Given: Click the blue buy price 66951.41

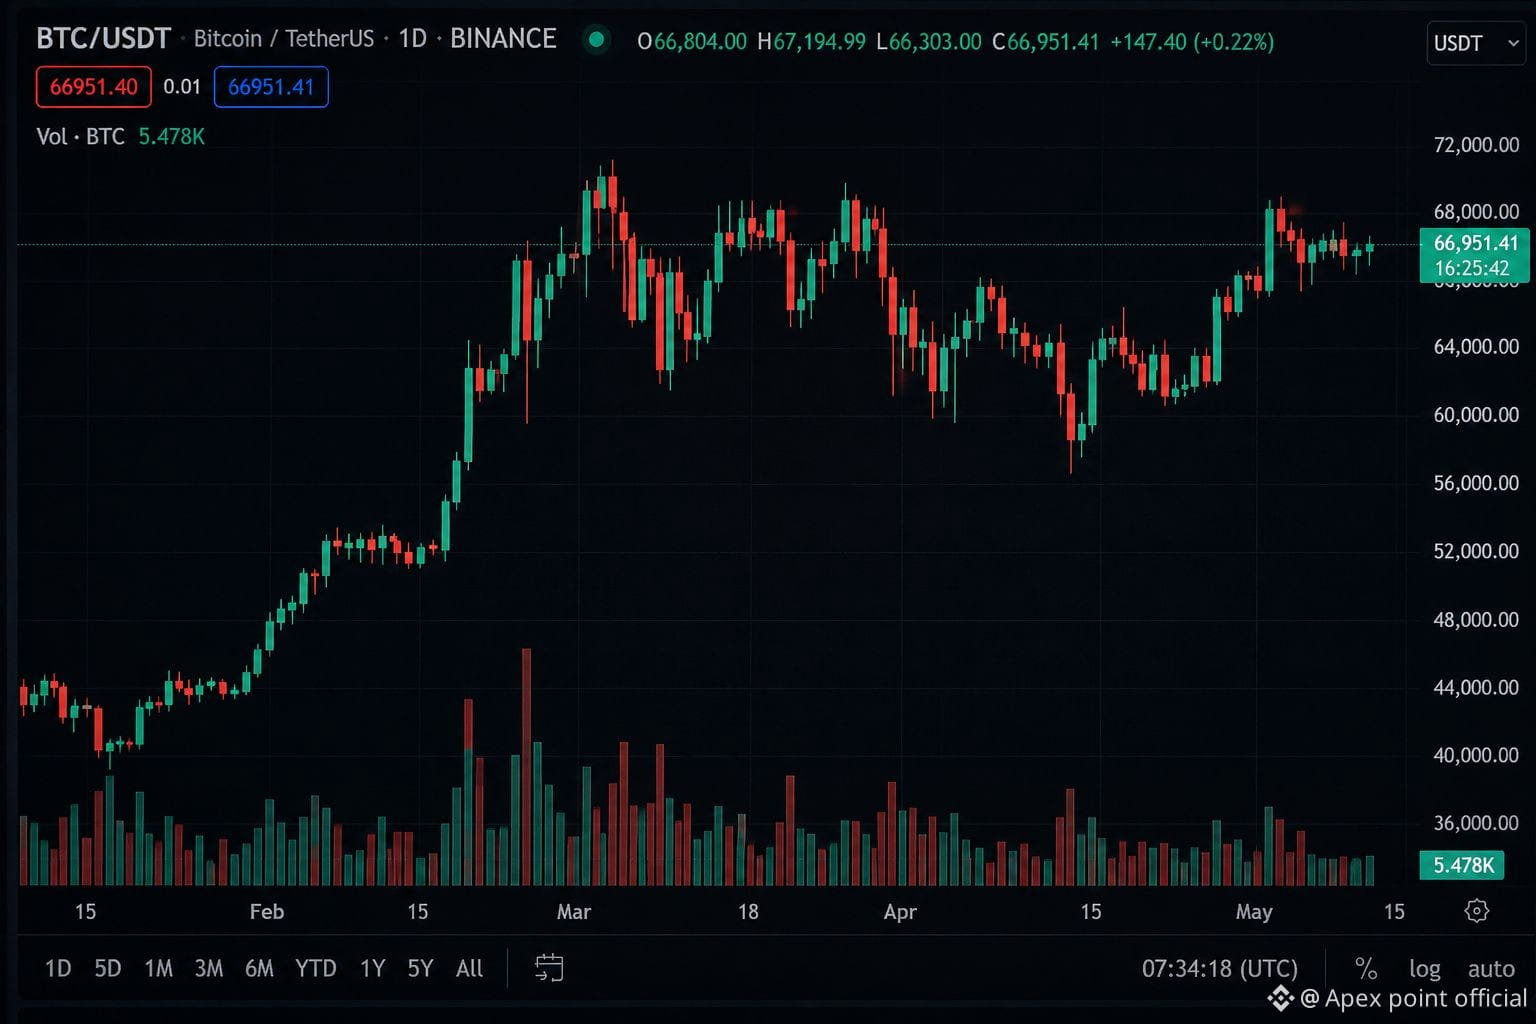Looking at the screenshot, I should click(271, 87).
